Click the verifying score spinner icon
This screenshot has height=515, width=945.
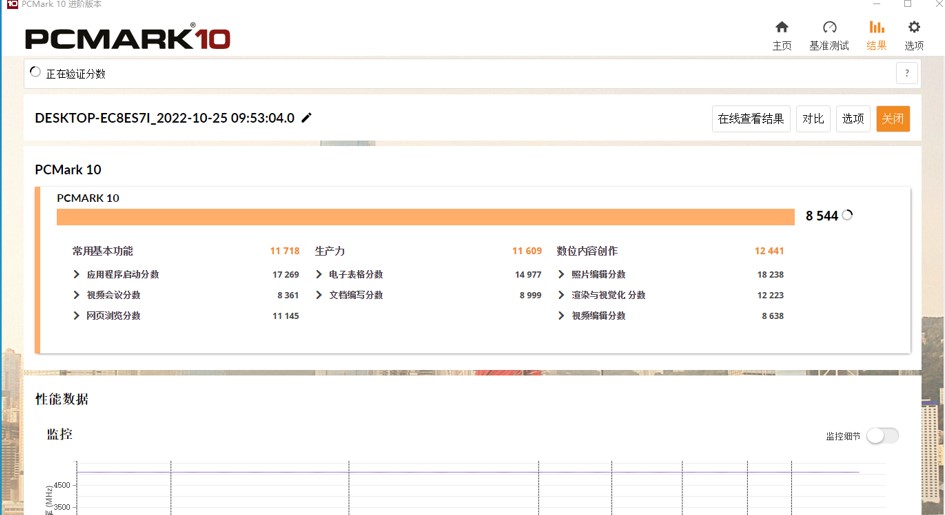[35, 72]
